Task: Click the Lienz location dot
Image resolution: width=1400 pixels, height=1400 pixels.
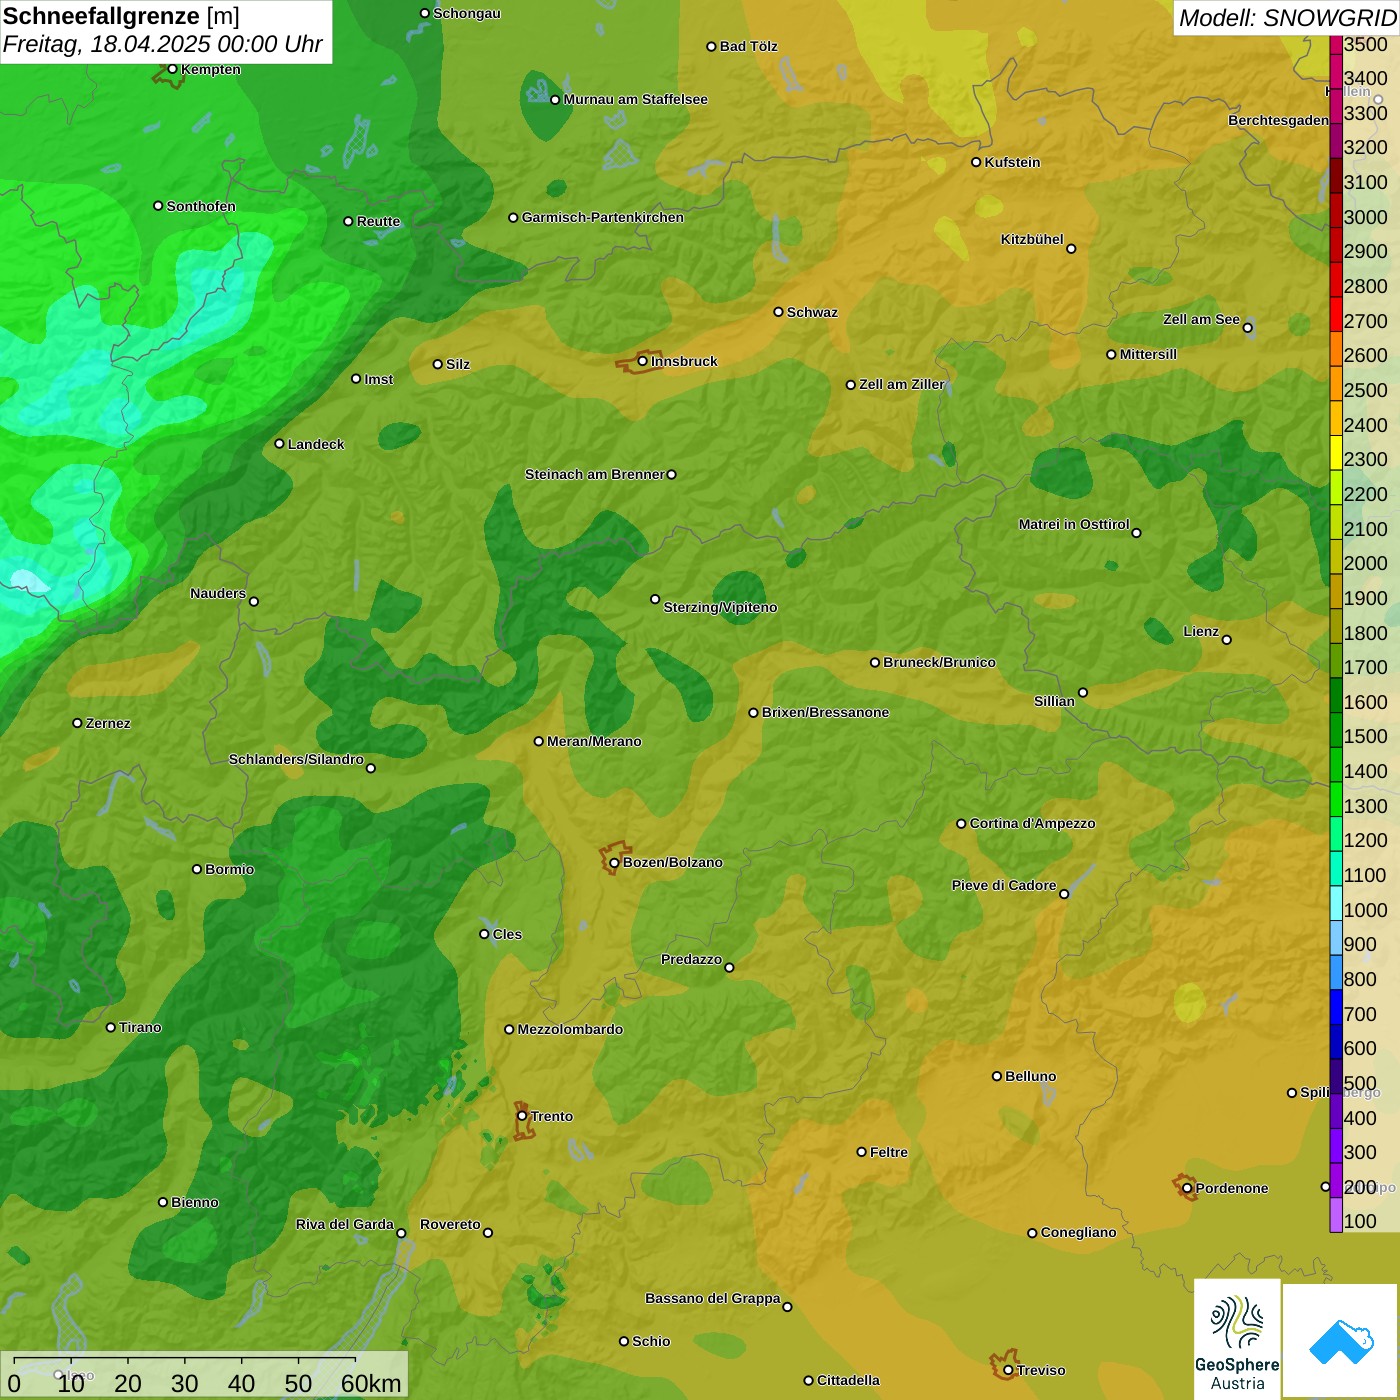Action: pyautogui.click(x=1227, y=640)
